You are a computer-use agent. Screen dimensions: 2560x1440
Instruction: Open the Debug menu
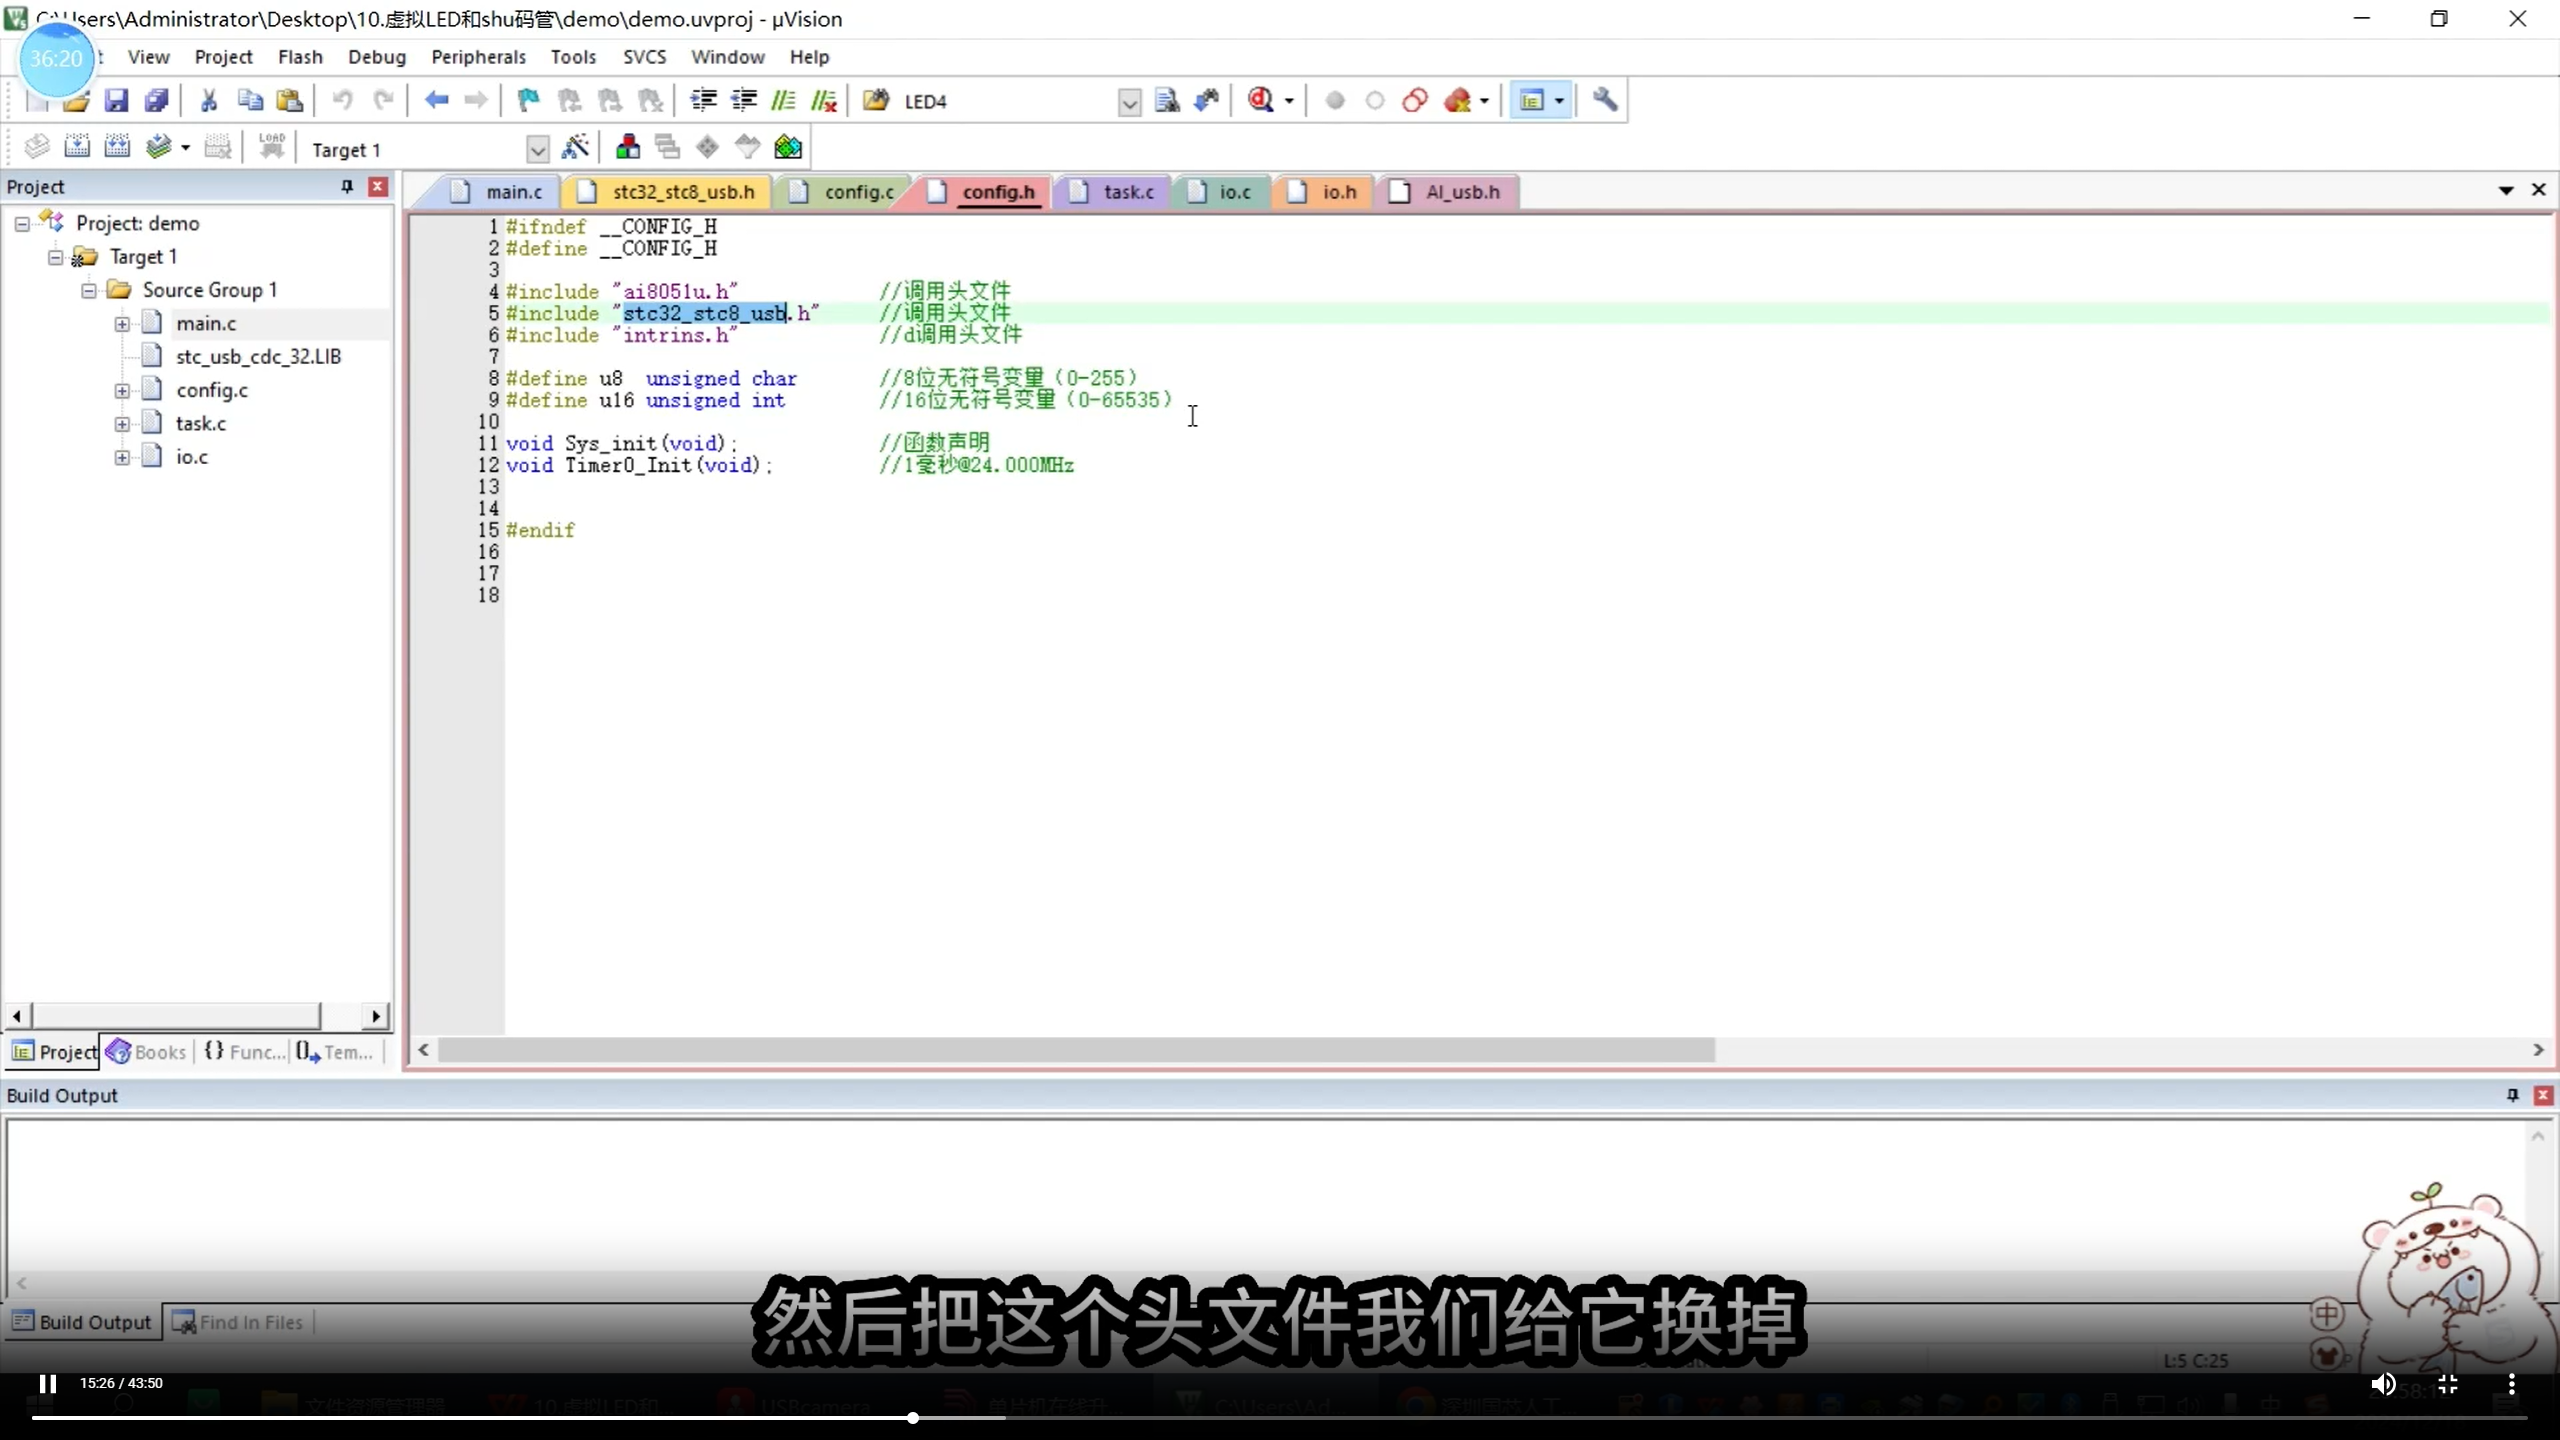pyautogui.click(x=377, y=57)
